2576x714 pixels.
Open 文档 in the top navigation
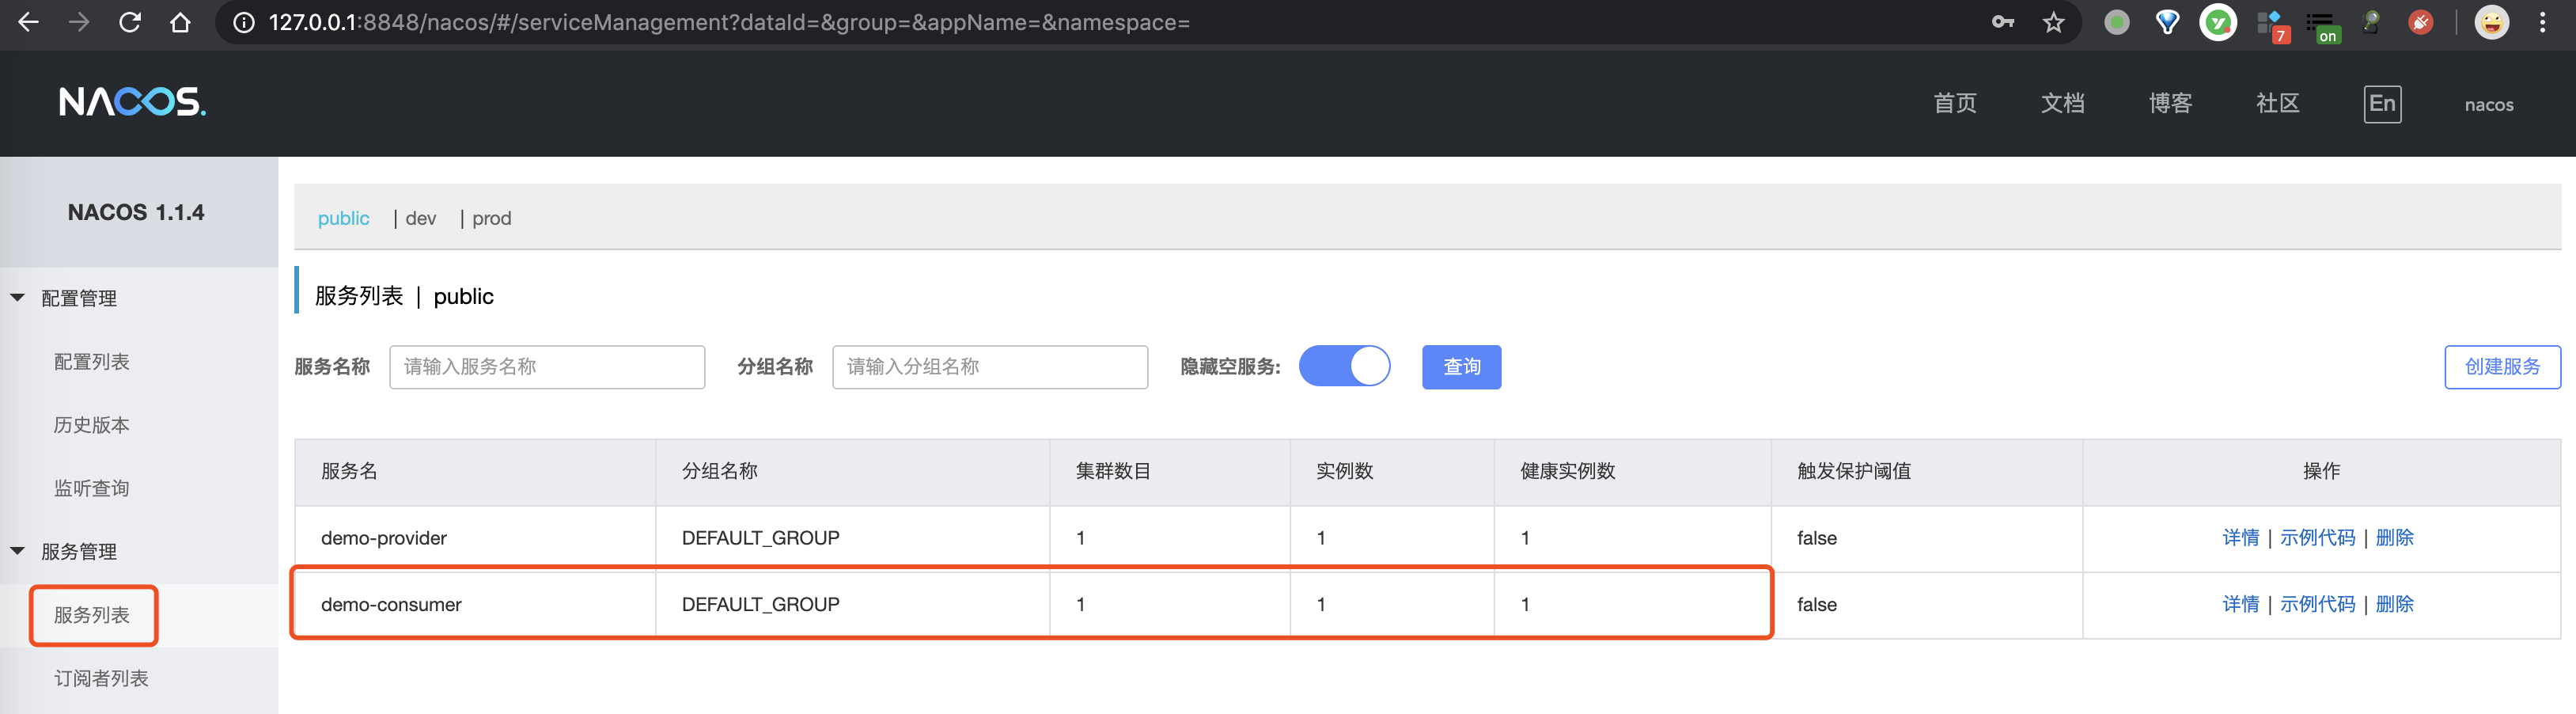(x=2062, y=103)
